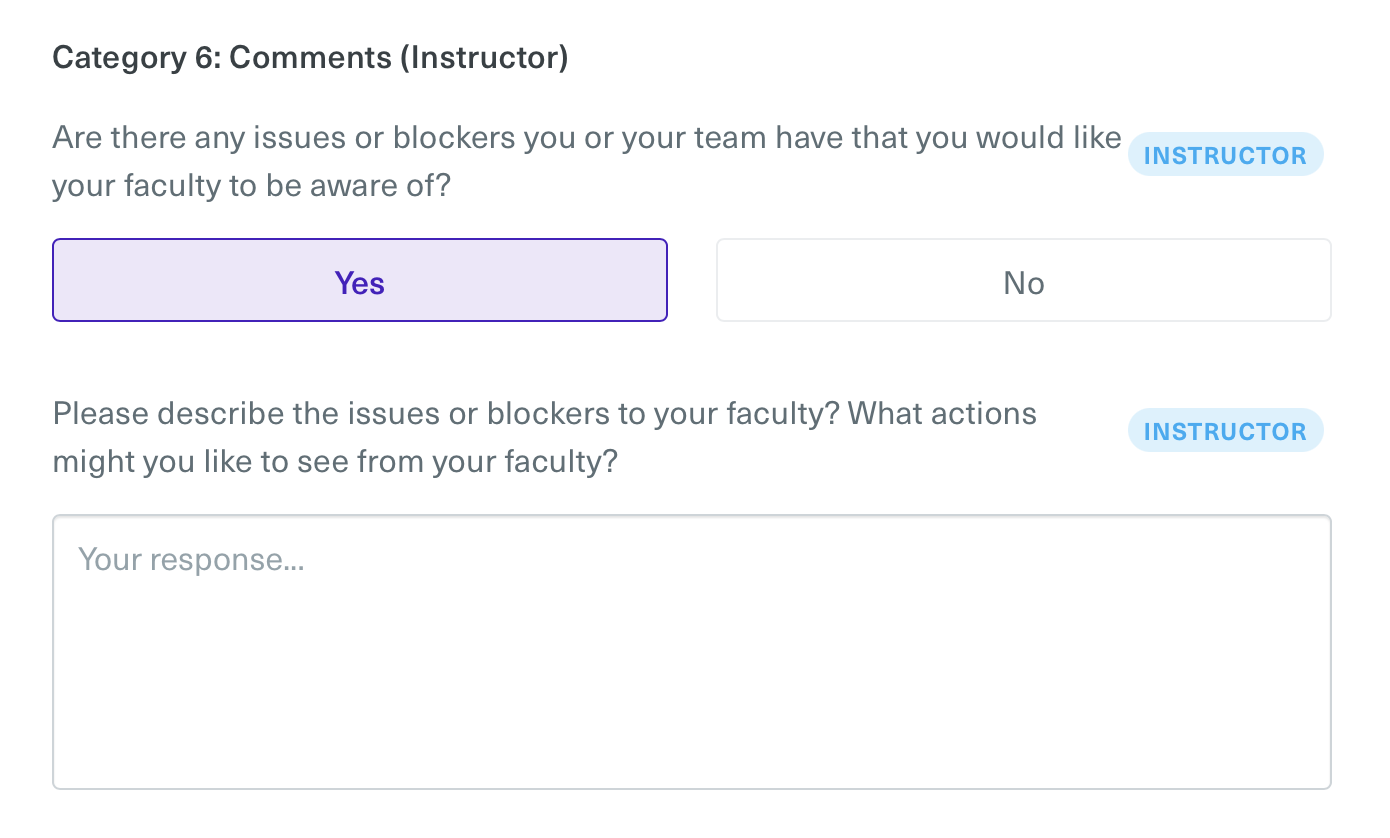Viewport: 1390px width, 838px height.
Task: Select the Yes answer option
Action: tap(360, 280)
